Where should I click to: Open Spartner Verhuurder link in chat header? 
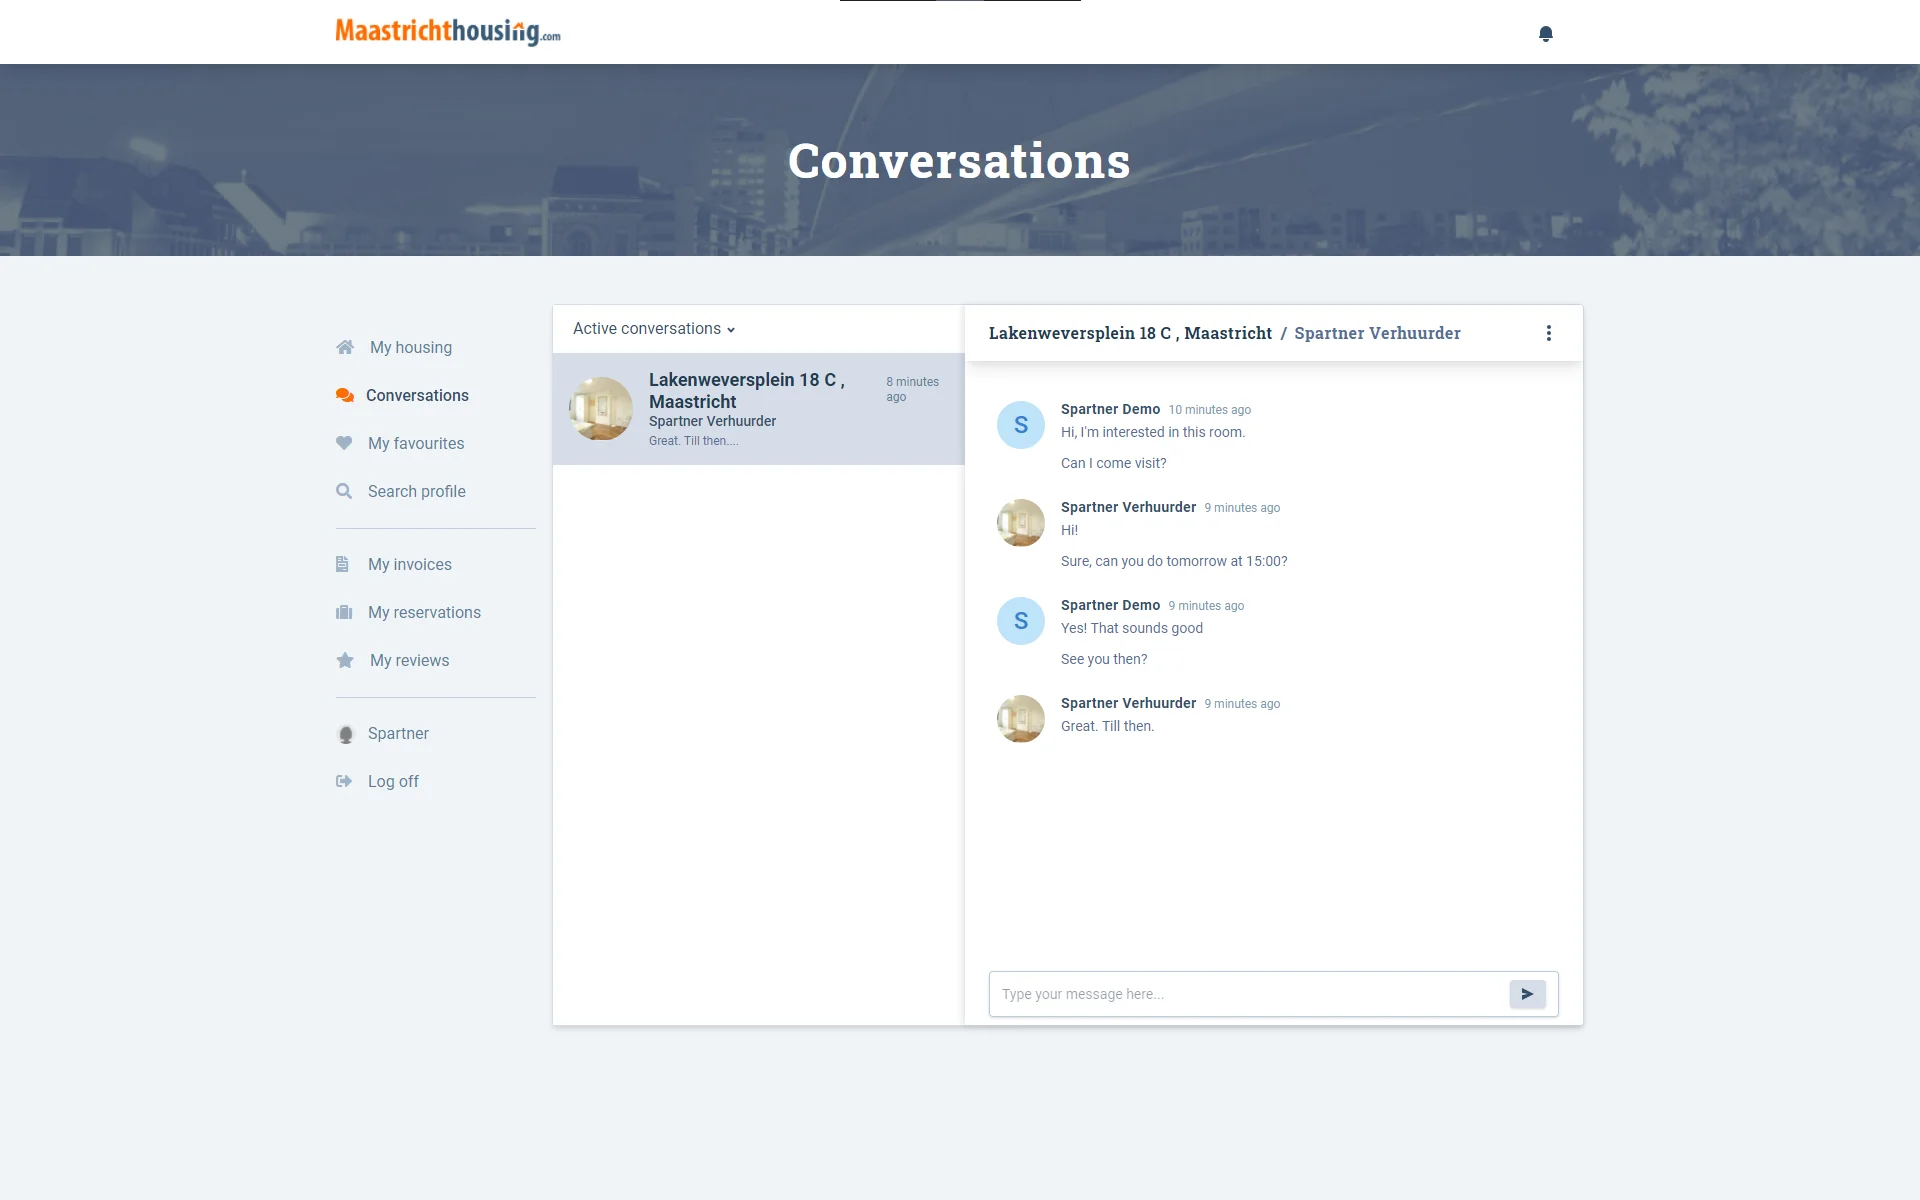tap(1377, 333)
